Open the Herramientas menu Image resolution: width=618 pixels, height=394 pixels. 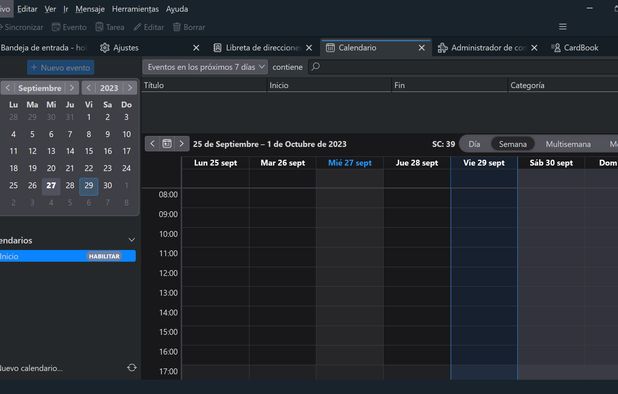tap(135, 9)
